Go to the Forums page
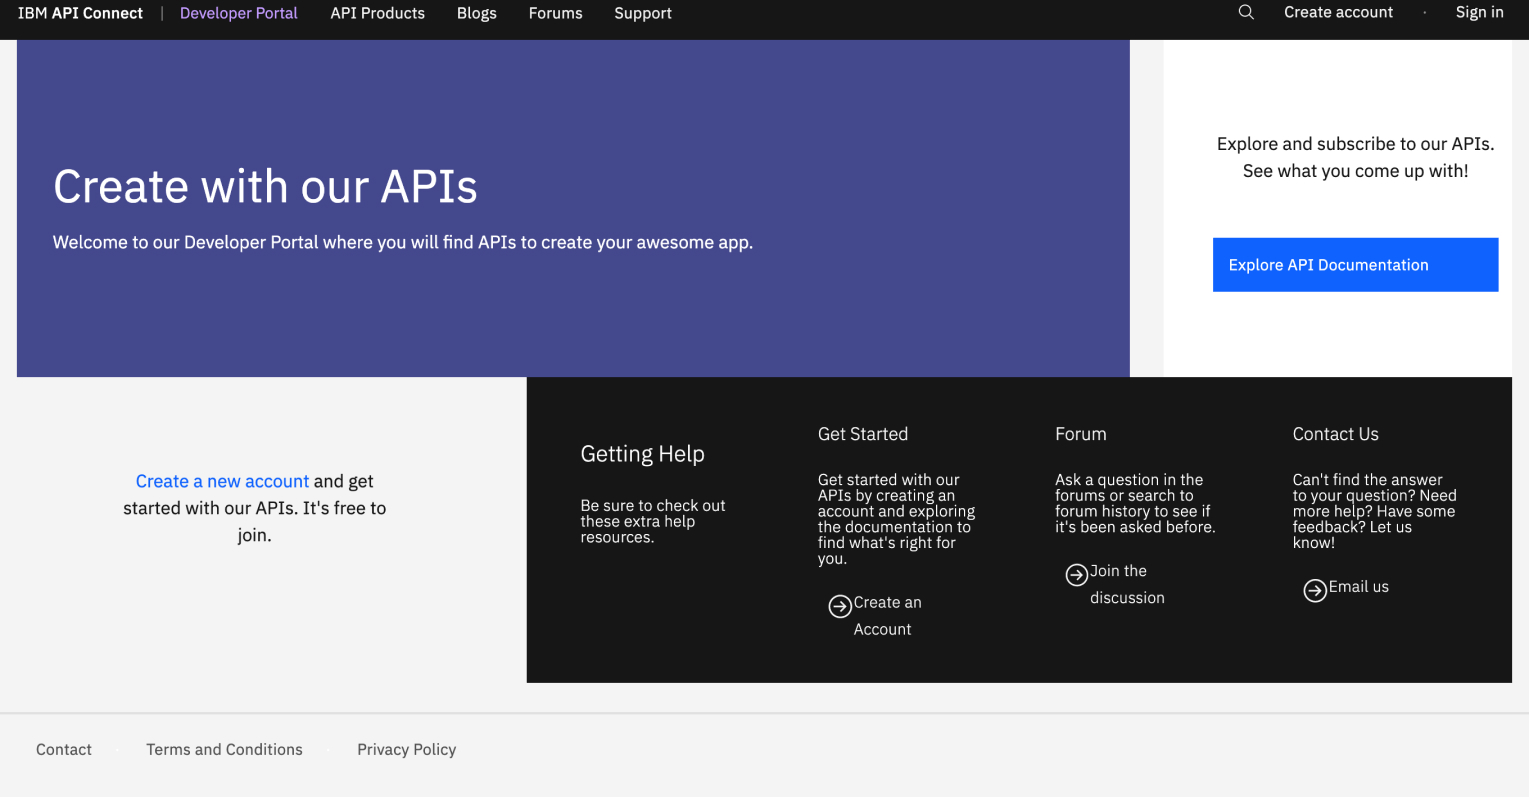1529x797 pixels. tap(555, 13)
